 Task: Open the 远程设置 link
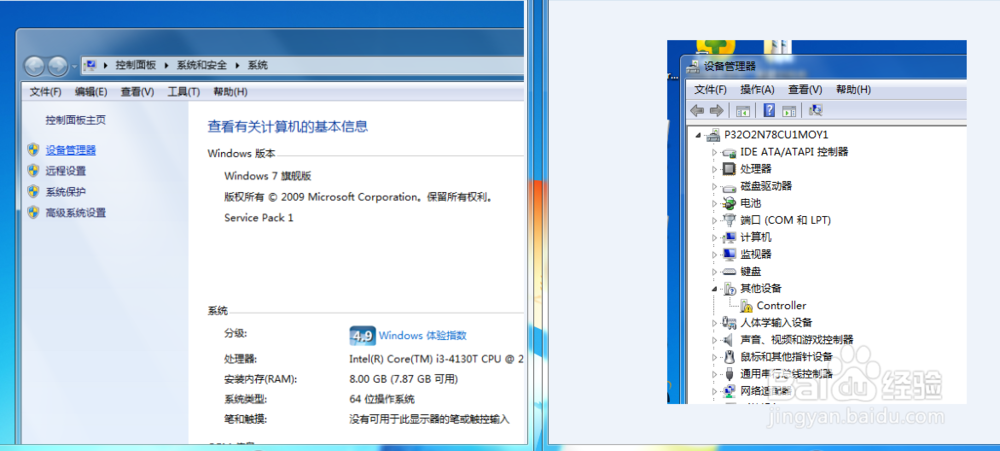pos(66,171)
